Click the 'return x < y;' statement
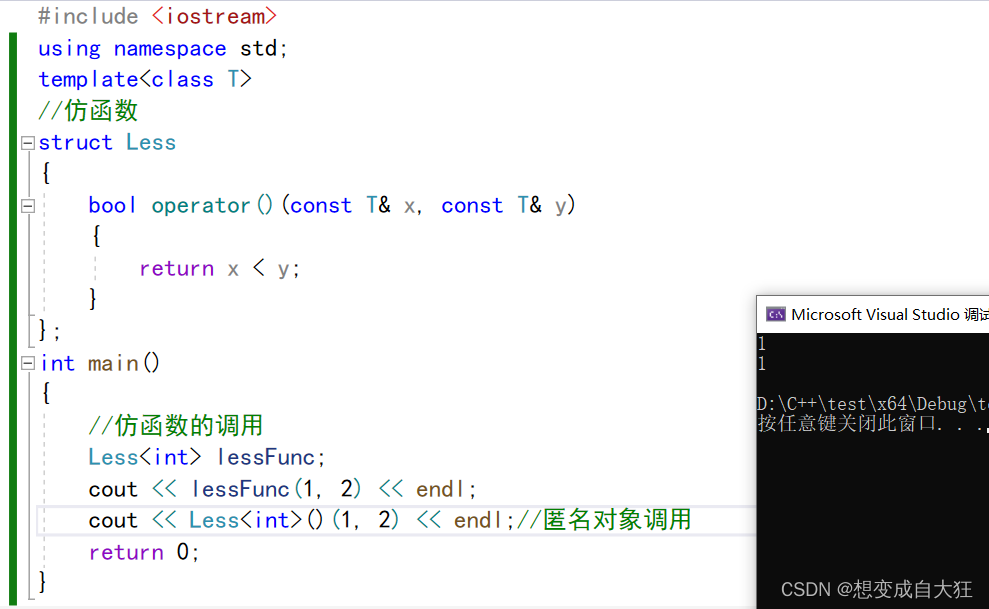The height and width of the screenshot is (609, 989). (219, 269)
